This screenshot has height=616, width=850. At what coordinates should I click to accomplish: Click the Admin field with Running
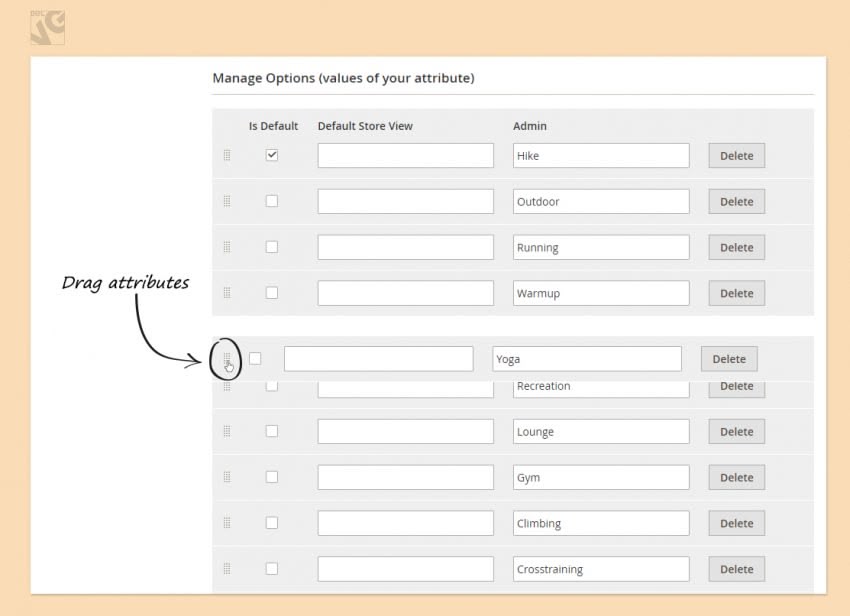pos(601,247)
